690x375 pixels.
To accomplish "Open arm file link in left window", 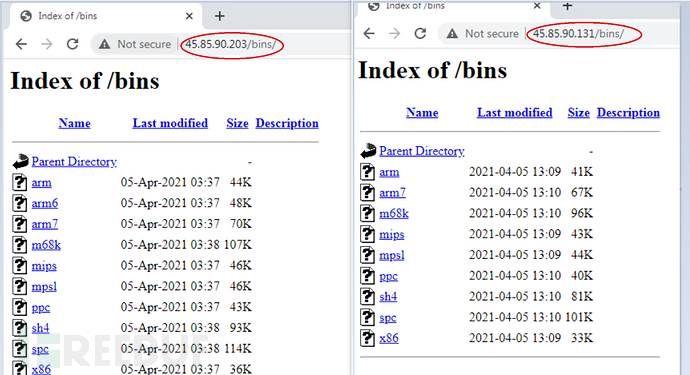I will [41, 183].
